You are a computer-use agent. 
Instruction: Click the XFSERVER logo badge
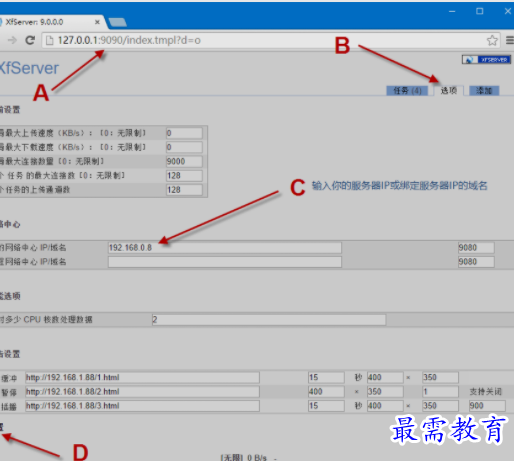point(486,60)
